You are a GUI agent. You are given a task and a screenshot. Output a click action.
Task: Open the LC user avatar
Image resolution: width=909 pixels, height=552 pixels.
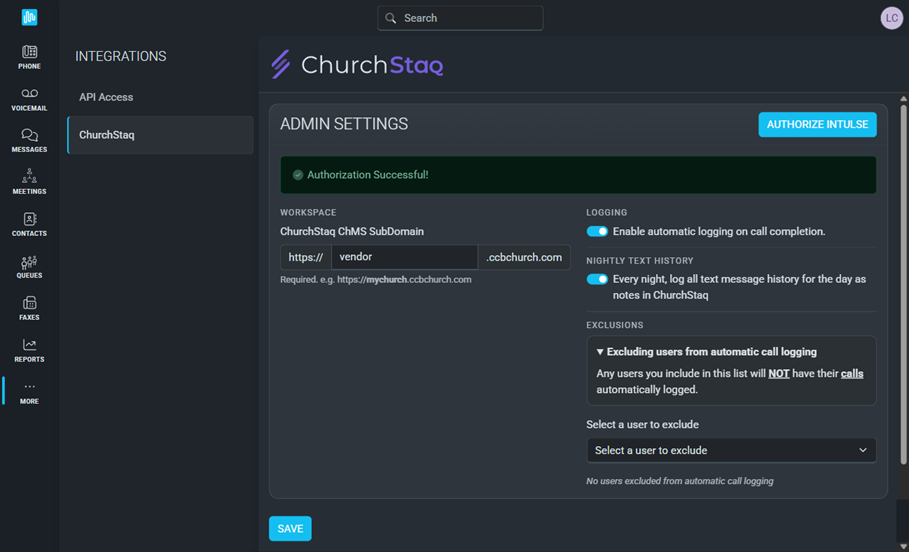(x=892, y=18)
